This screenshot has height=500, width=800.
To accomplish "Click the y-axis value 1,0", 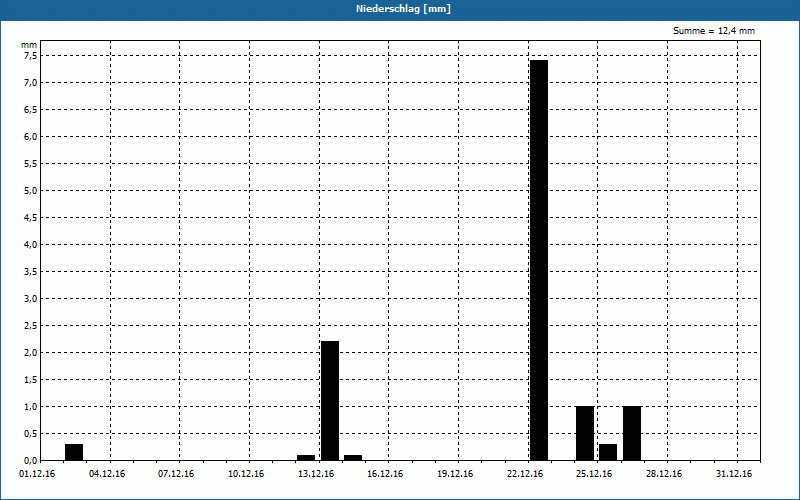I will pos(31,407).
